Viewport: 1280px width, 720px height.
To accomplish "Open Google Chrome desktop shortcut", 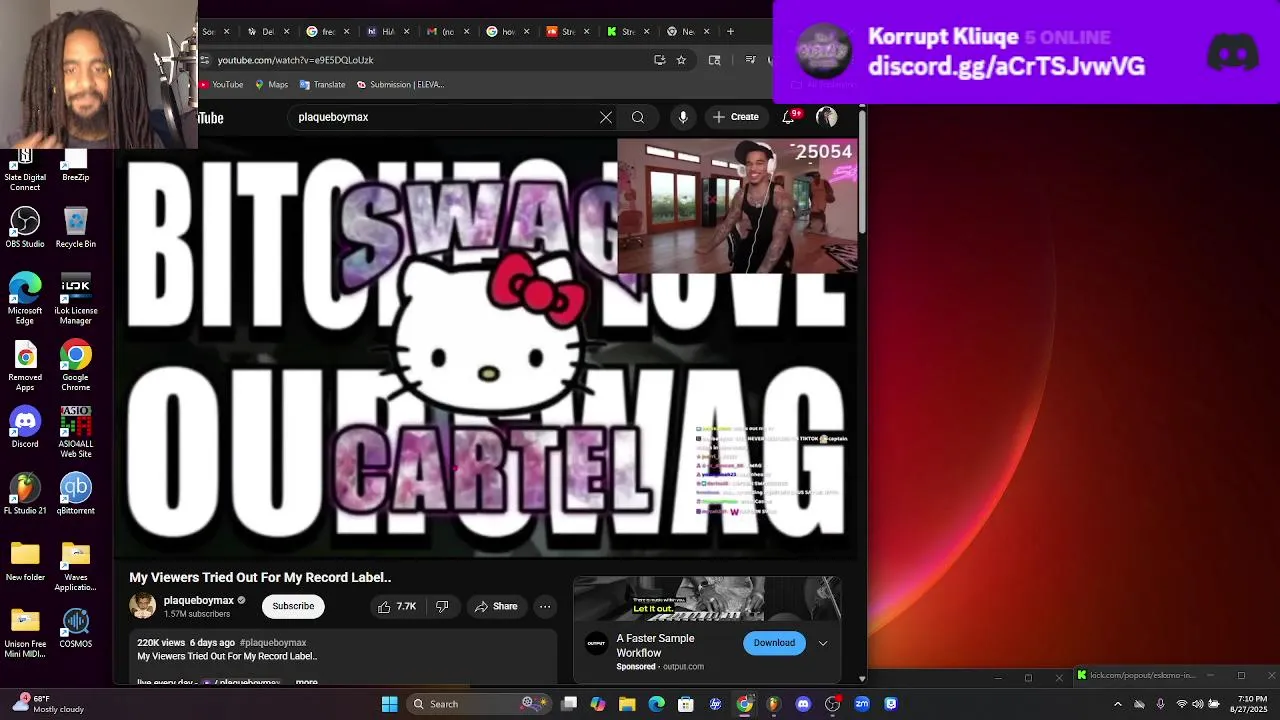I will click(76, 366).
